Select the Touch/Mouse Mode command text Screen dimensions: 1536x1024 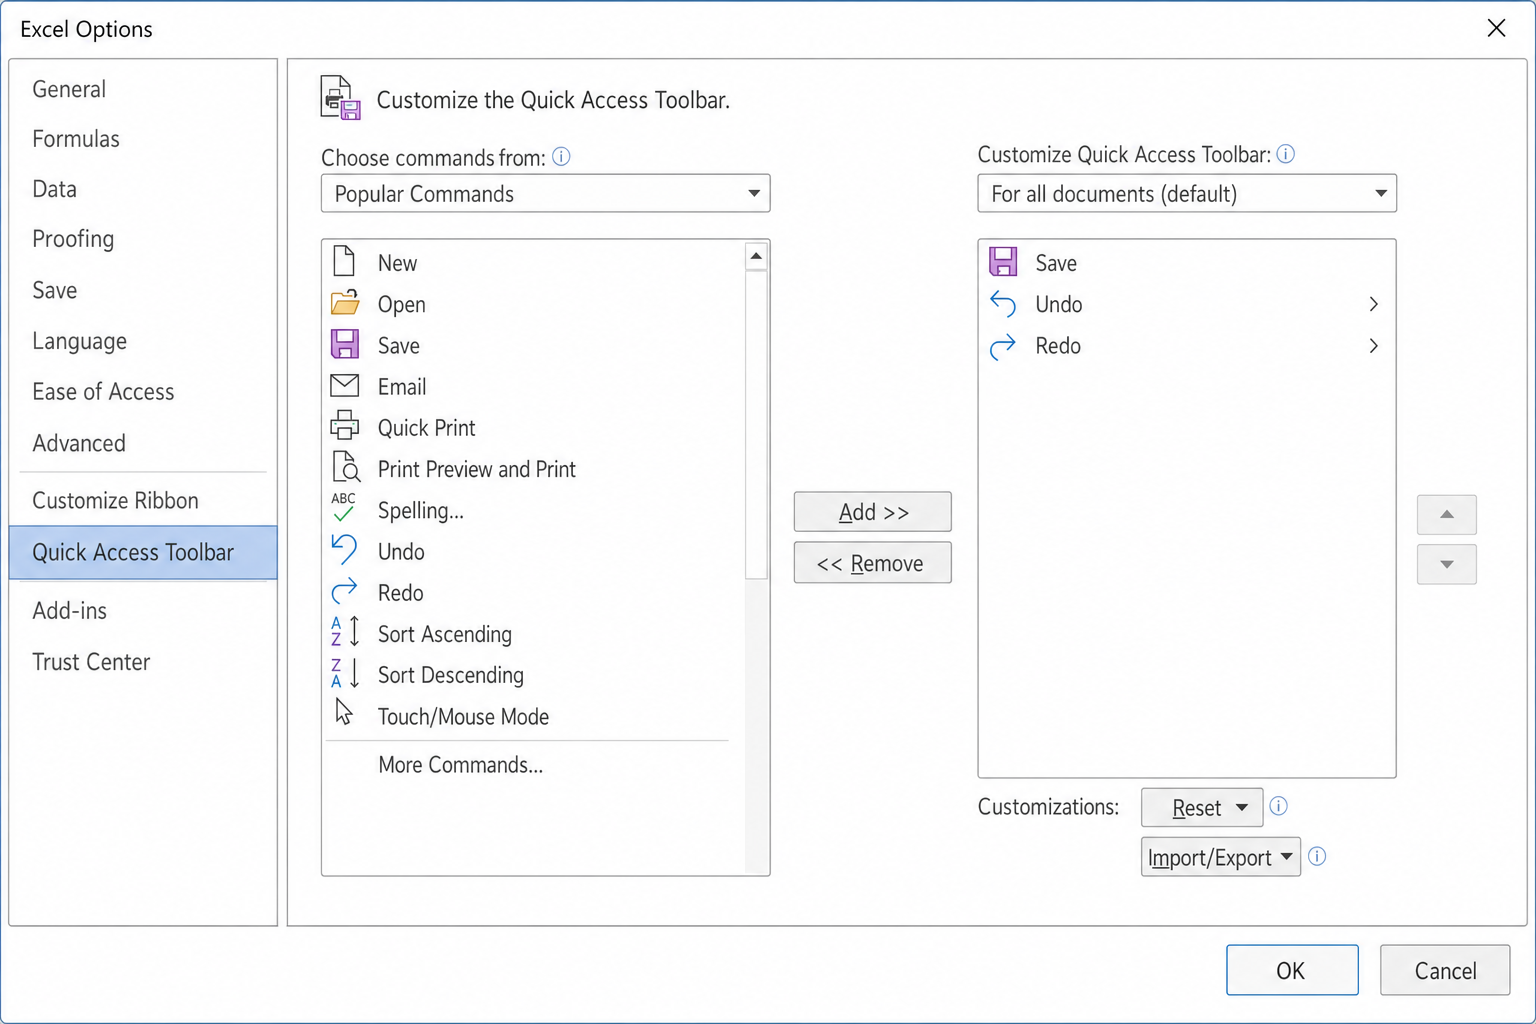463,716
